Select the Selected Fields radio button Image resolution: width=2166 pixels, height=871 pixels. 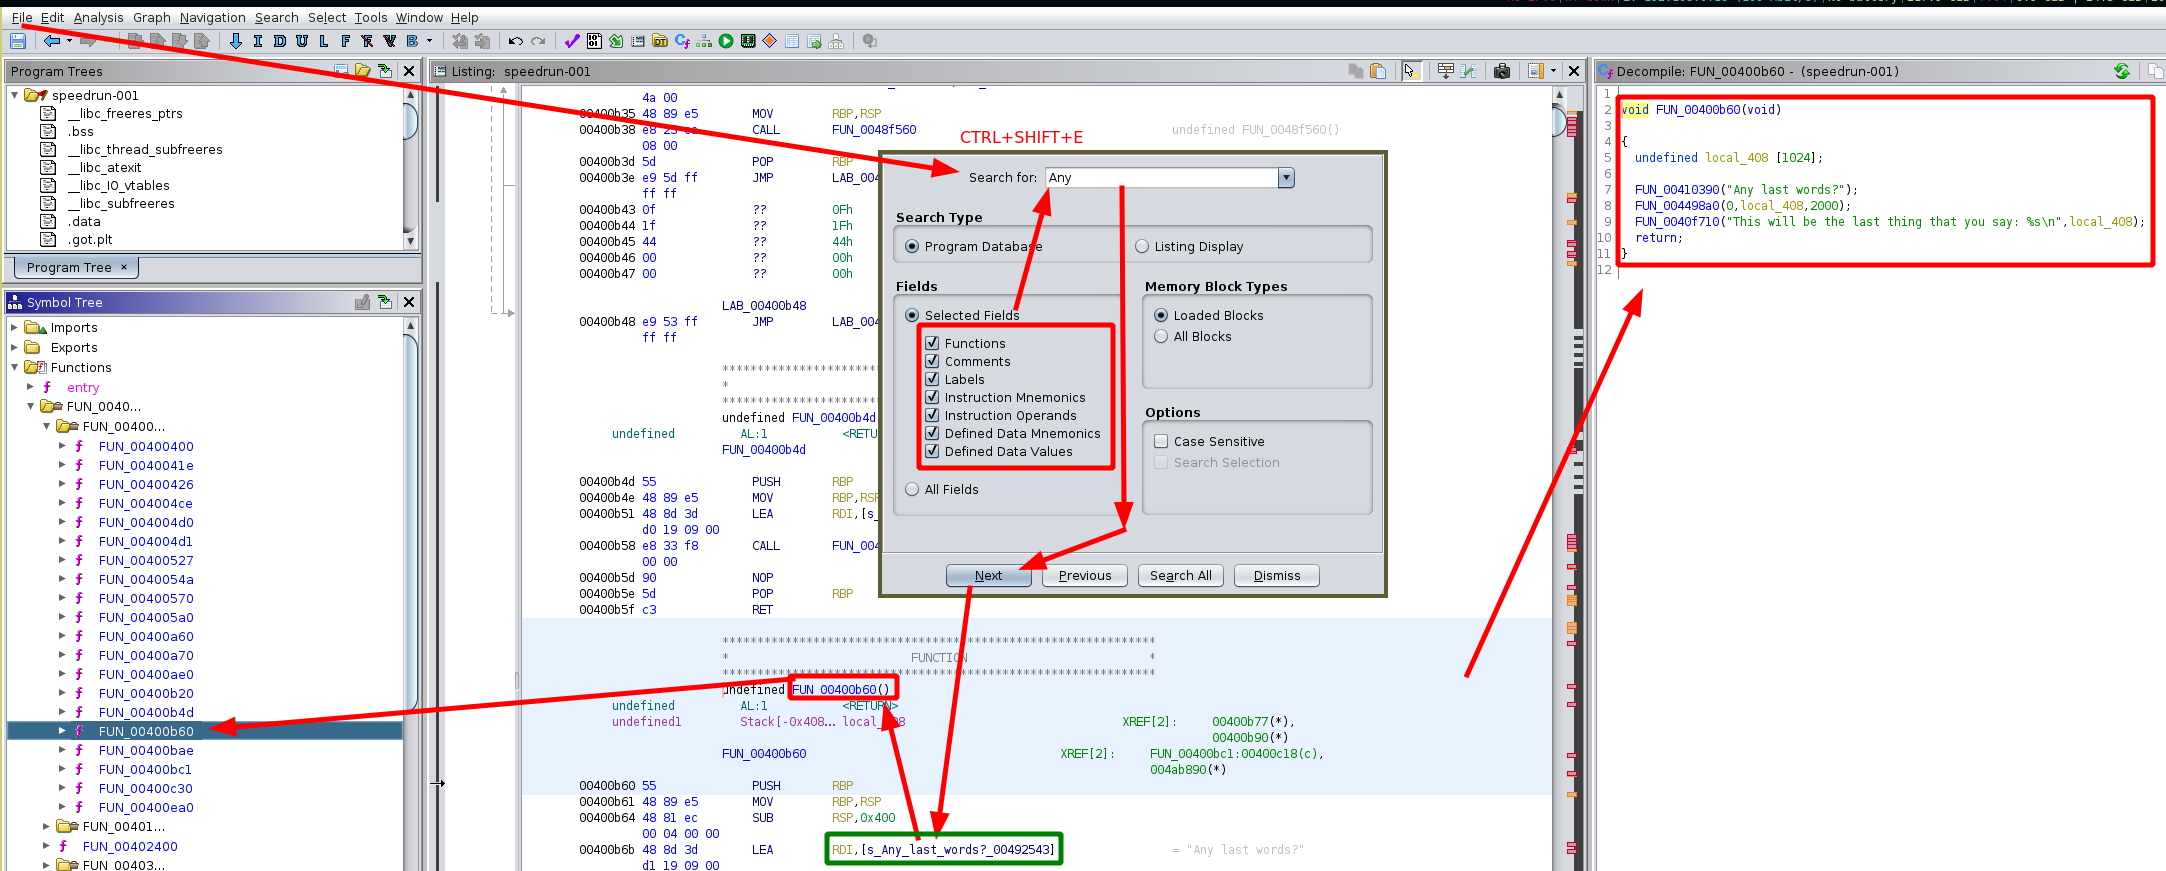click(x=912, y=315)
